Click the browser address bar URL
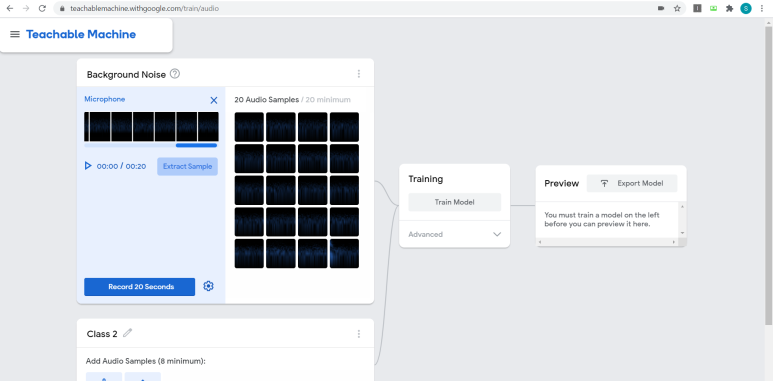Screen dimensions: 773x381 coord(144,8)
